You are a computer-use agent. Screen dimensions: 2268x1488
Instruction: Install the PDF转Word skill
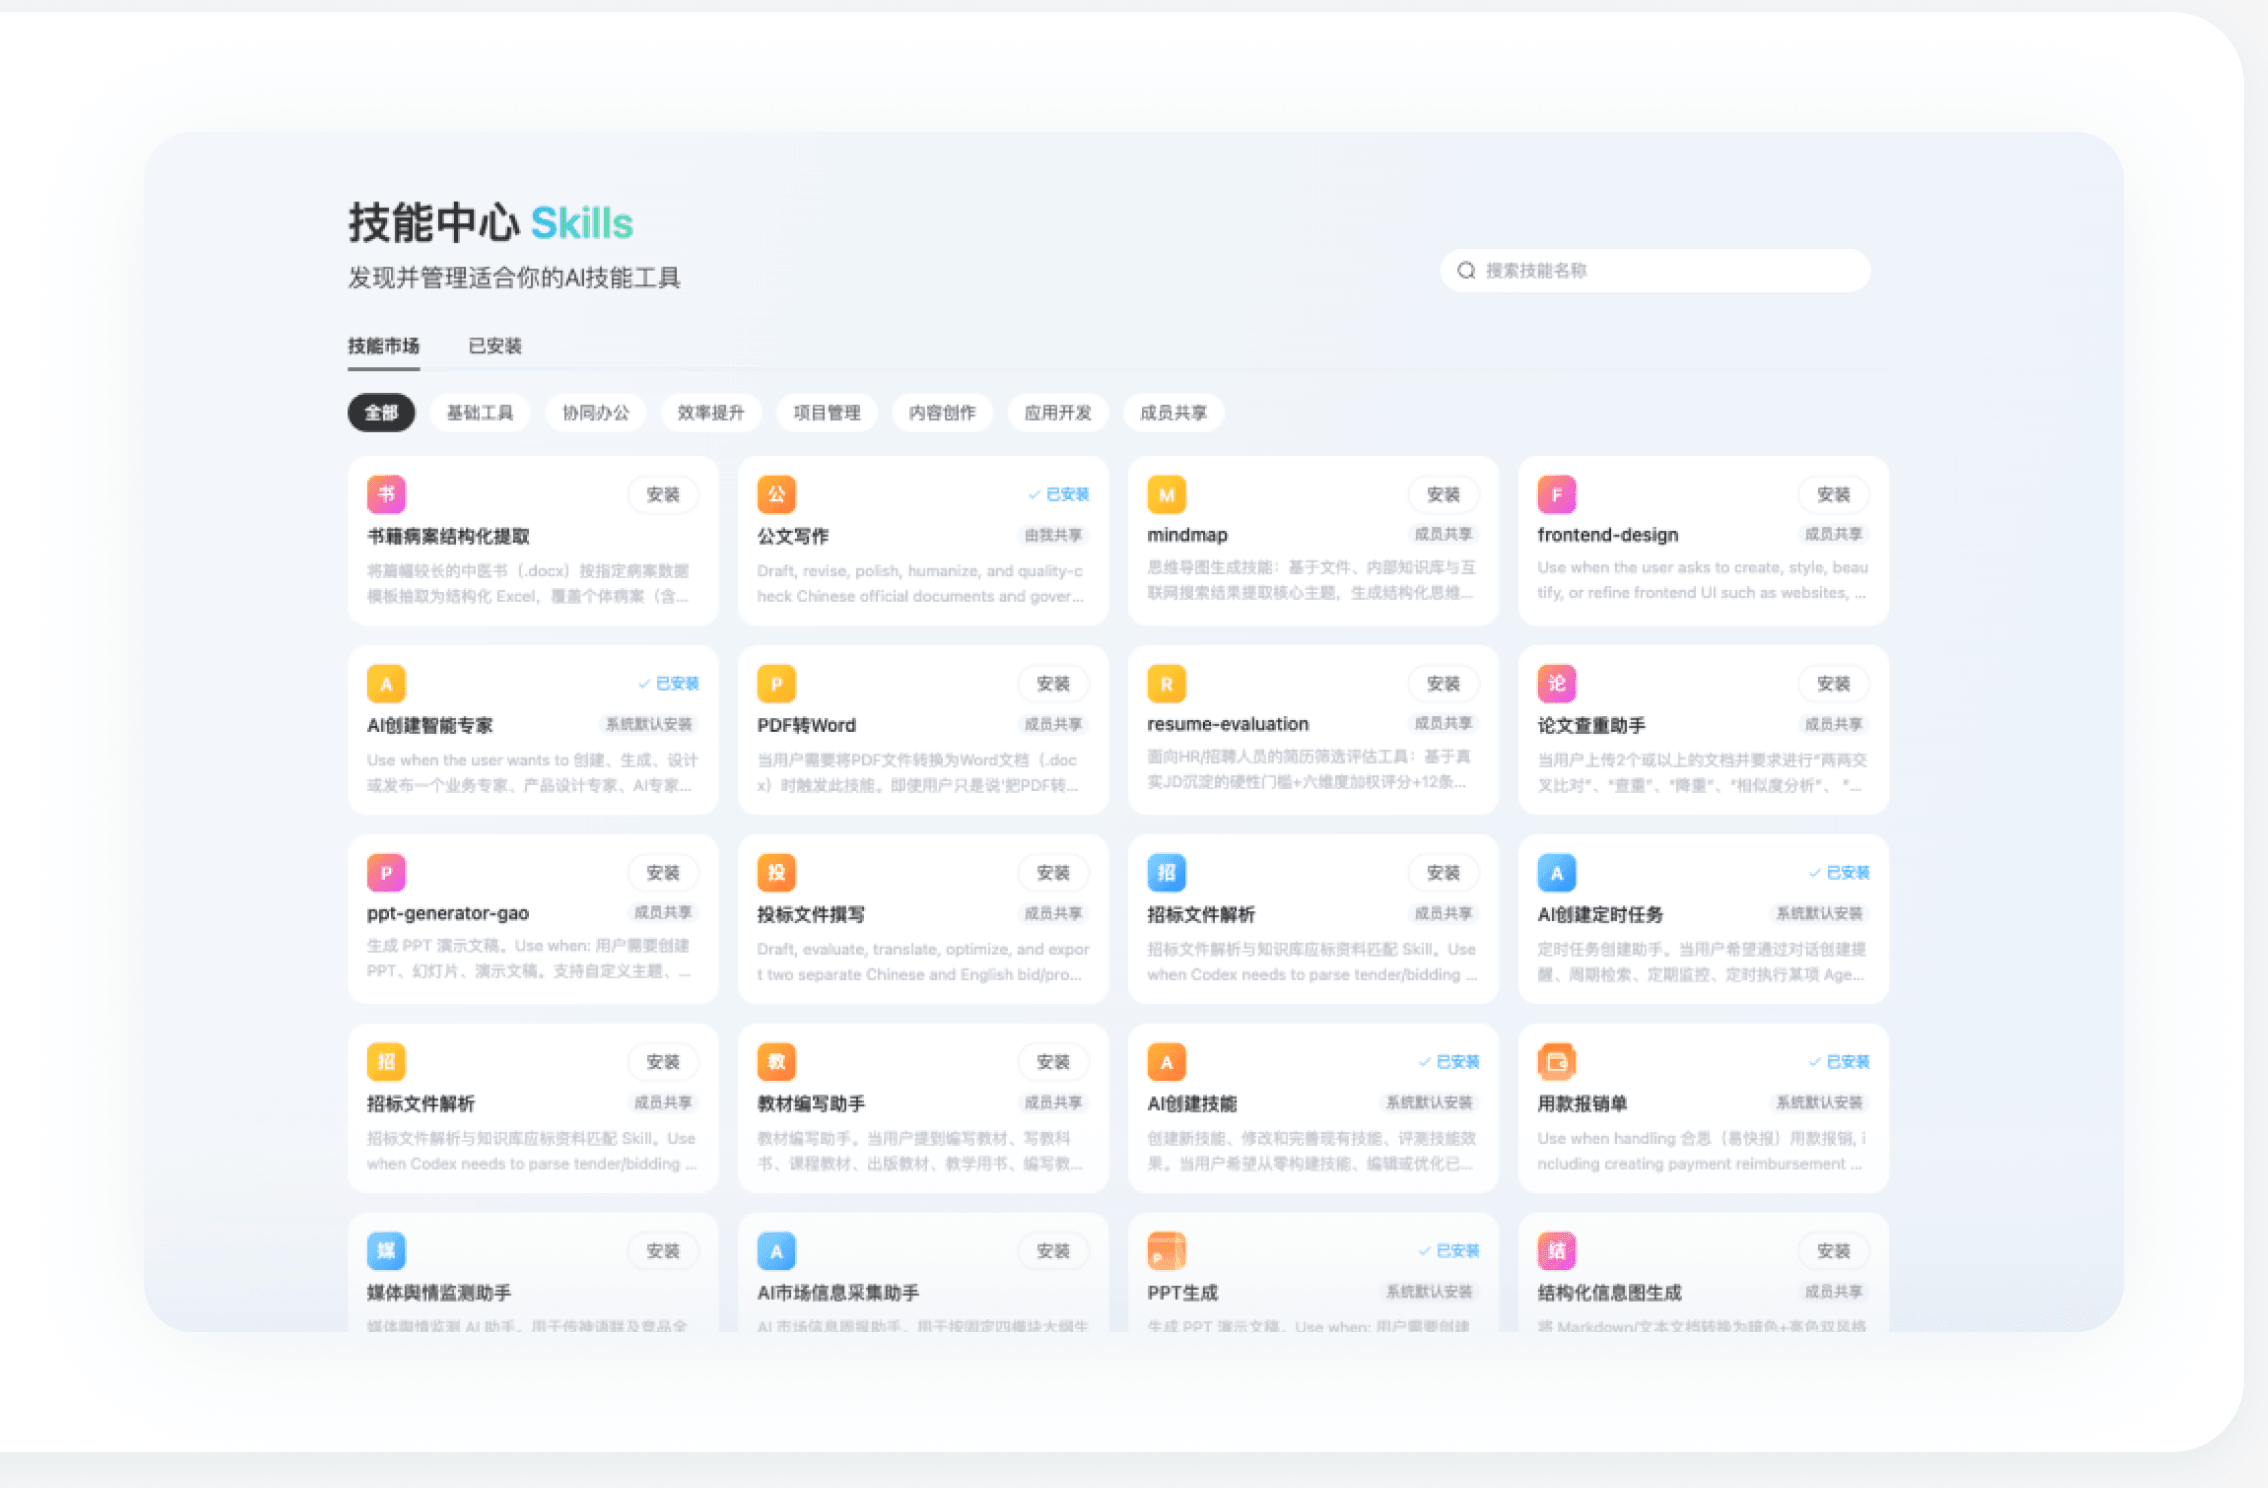[x=1053, y=684]
